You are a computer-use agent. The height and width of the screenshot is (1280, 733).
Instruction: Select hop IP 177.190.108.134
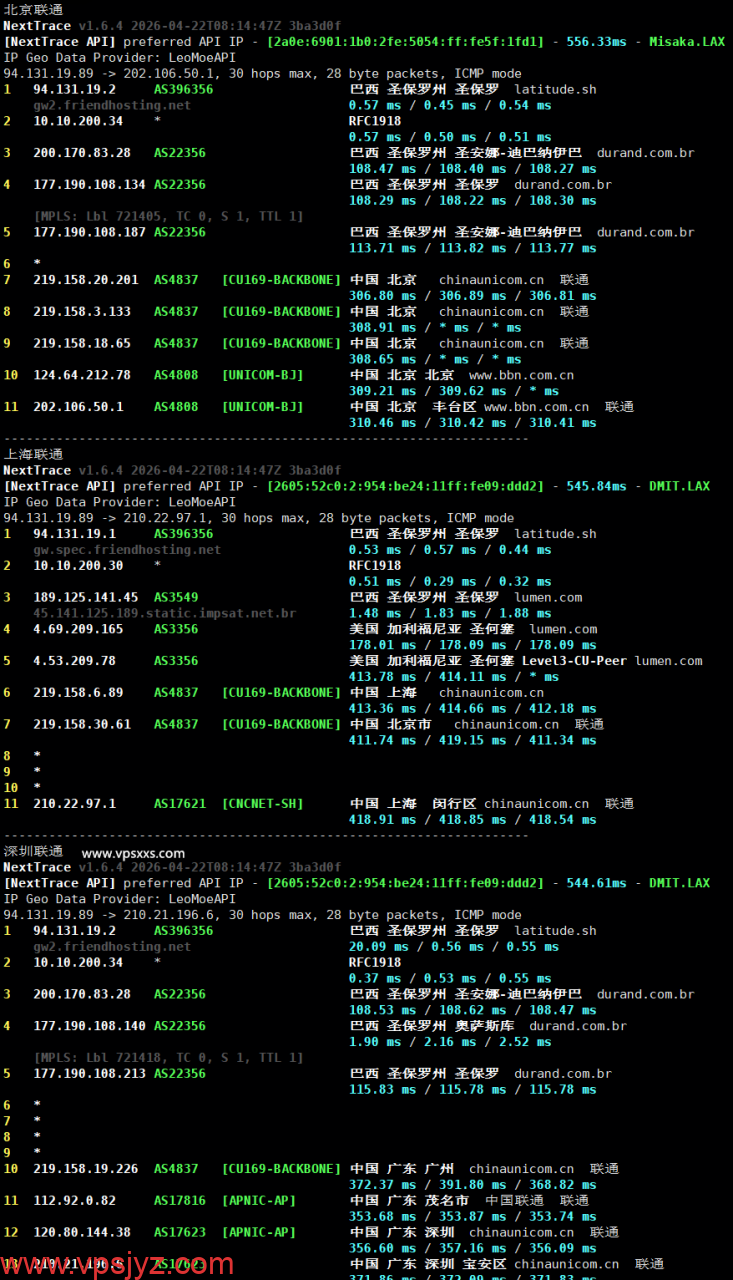pos(89,184)
